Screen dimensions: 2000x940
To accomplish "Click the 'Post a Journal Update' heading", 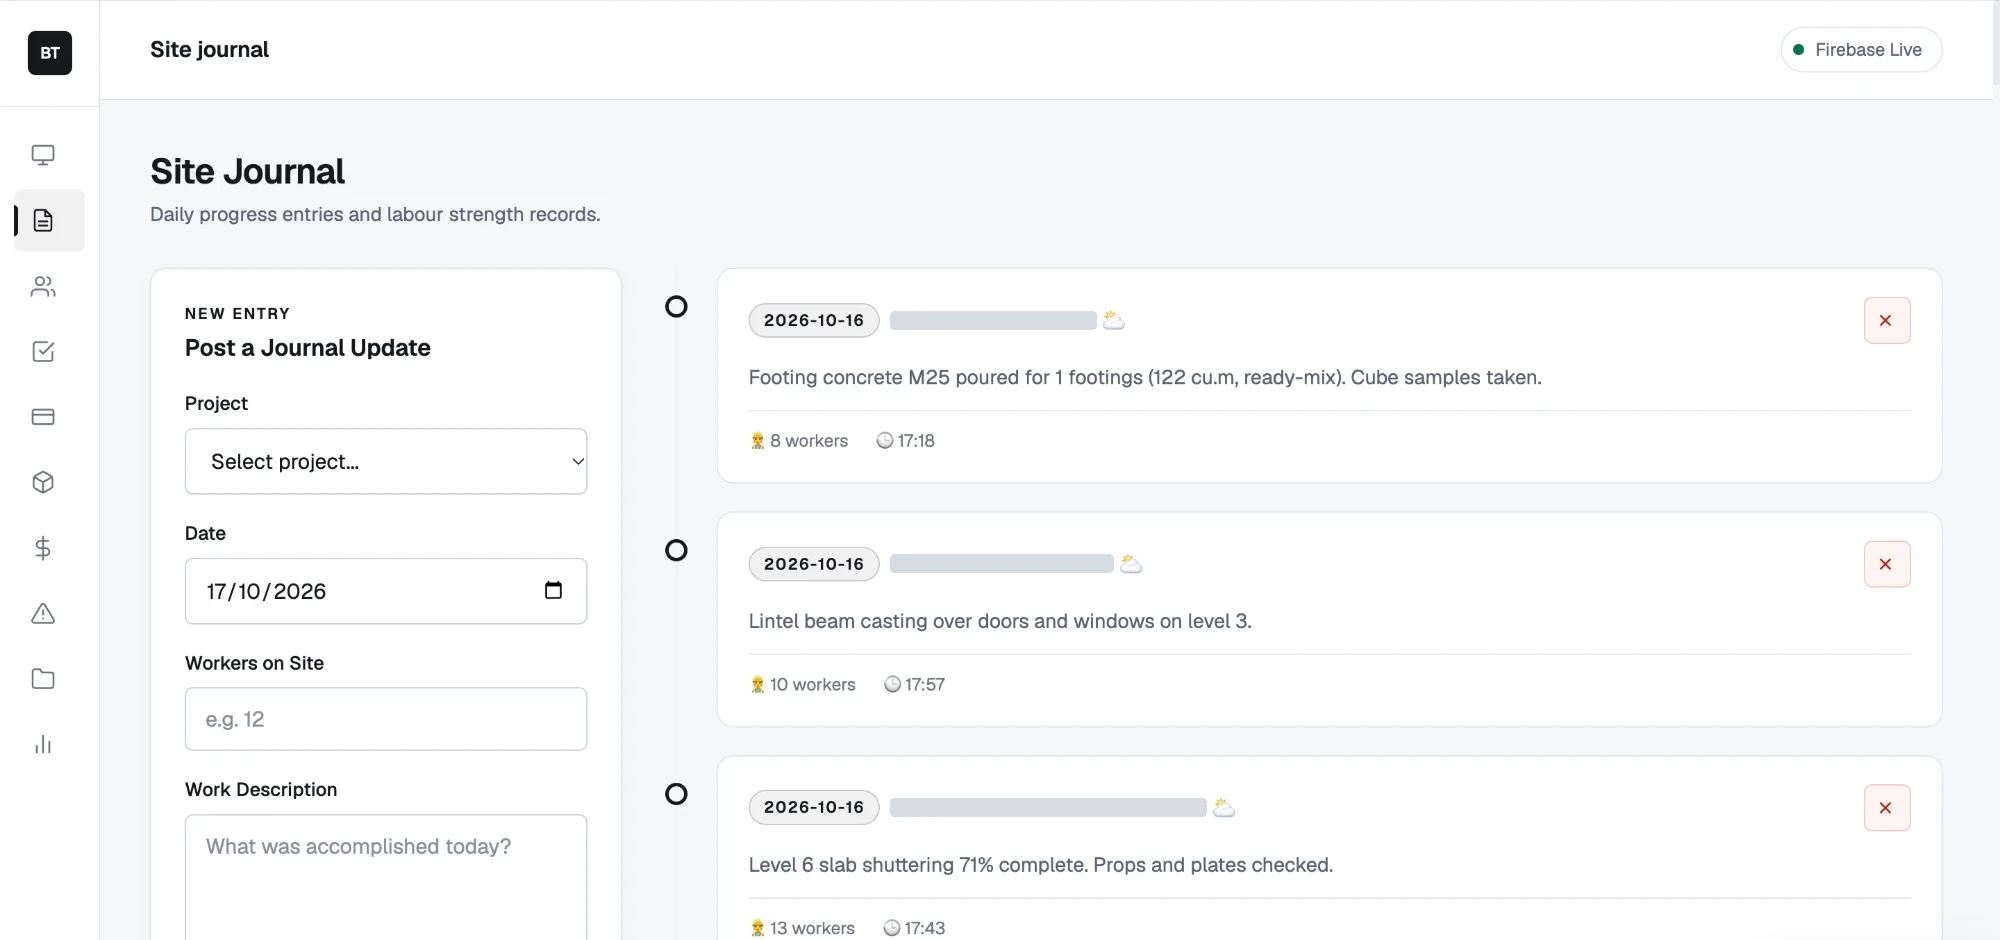I will [308, 348].
